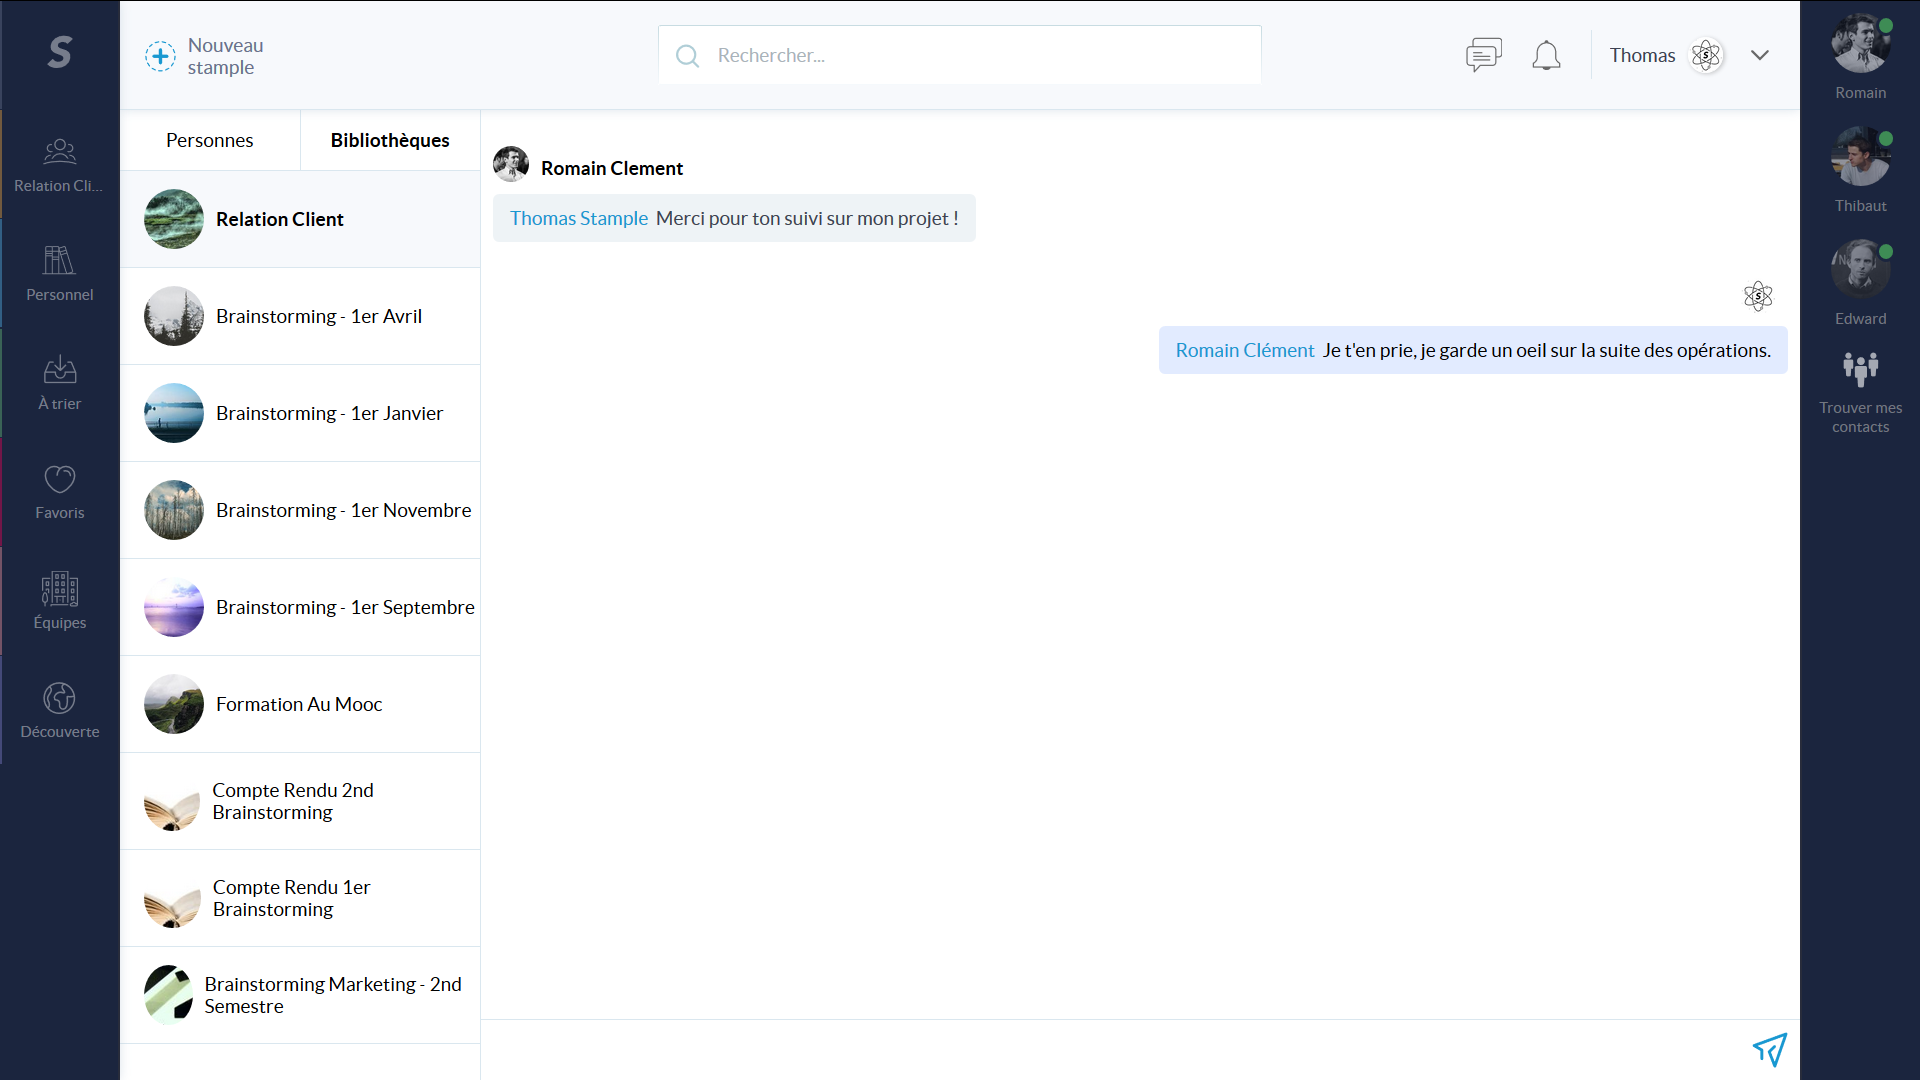This screenshot has width=1920, height=1080.
Task: Click reply text 'Je t'en prie, je garde un oeil...'
Action: [x=1546, y=350]
